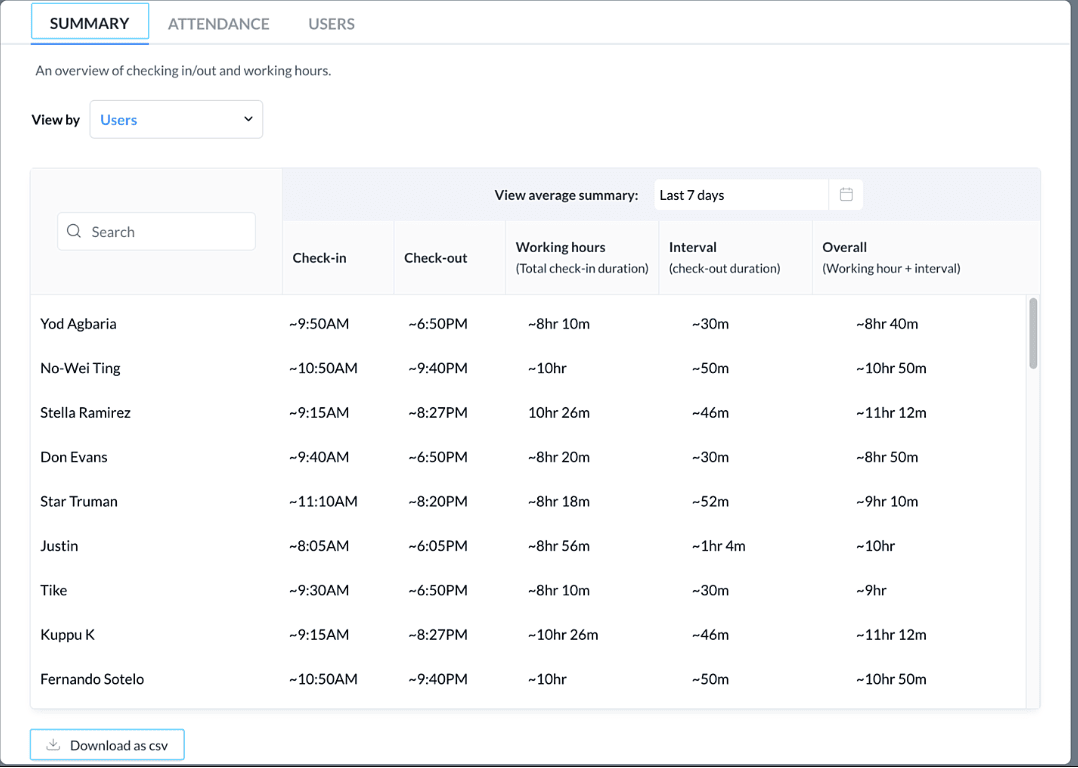Click the Check-in column header

(319, 258)
